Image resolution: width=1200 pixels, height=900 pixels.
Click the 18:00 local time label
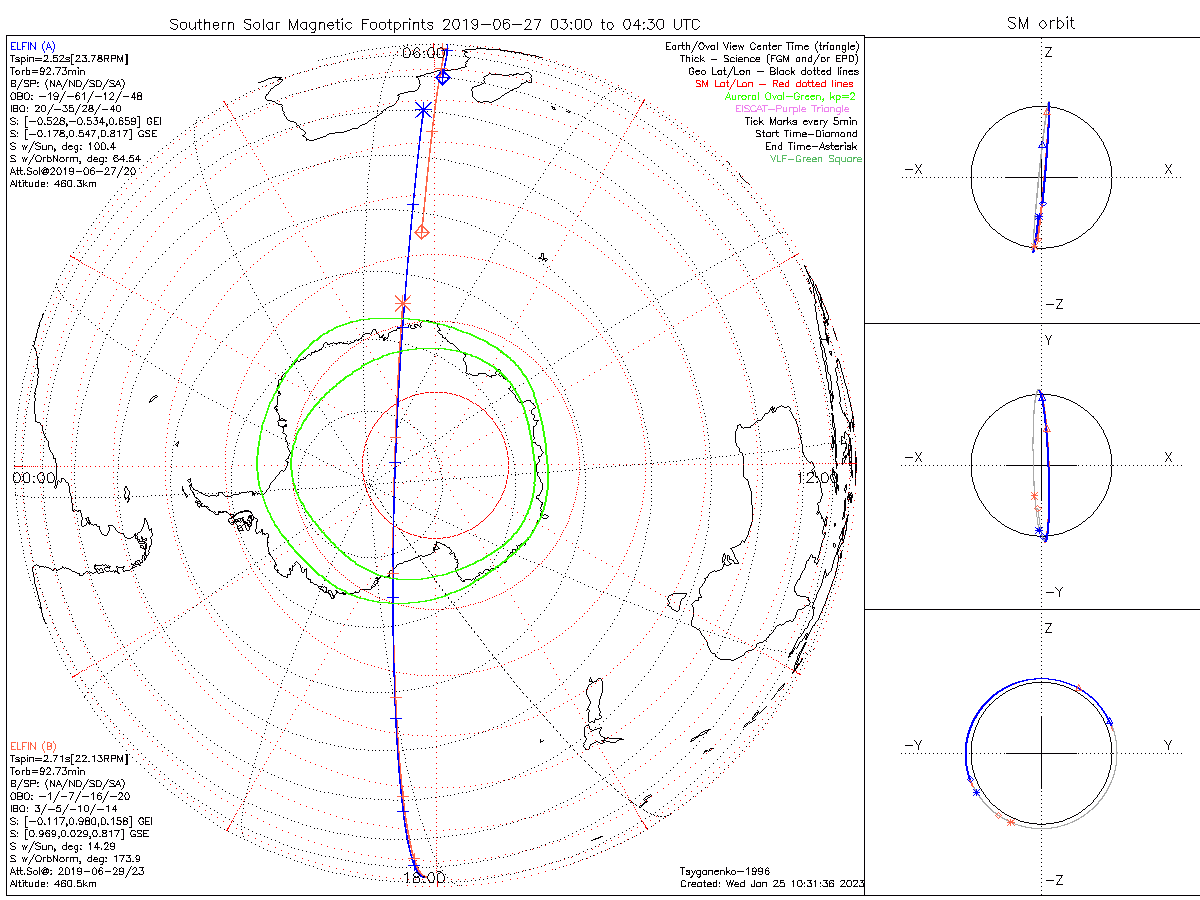(422, 878)
